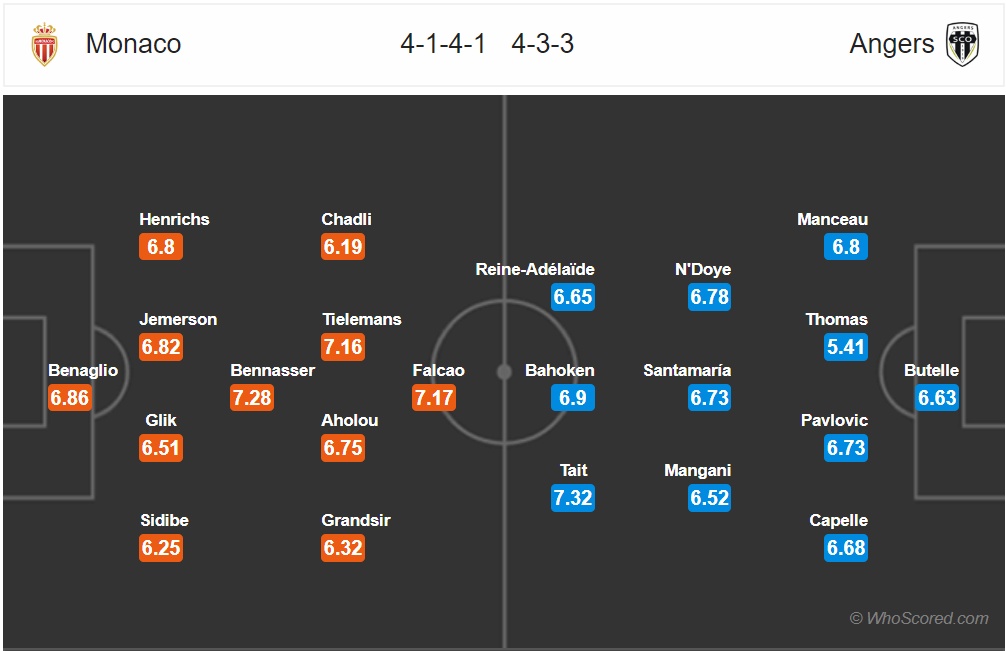Click the Angers SCO crest icon

click(962, 44)
